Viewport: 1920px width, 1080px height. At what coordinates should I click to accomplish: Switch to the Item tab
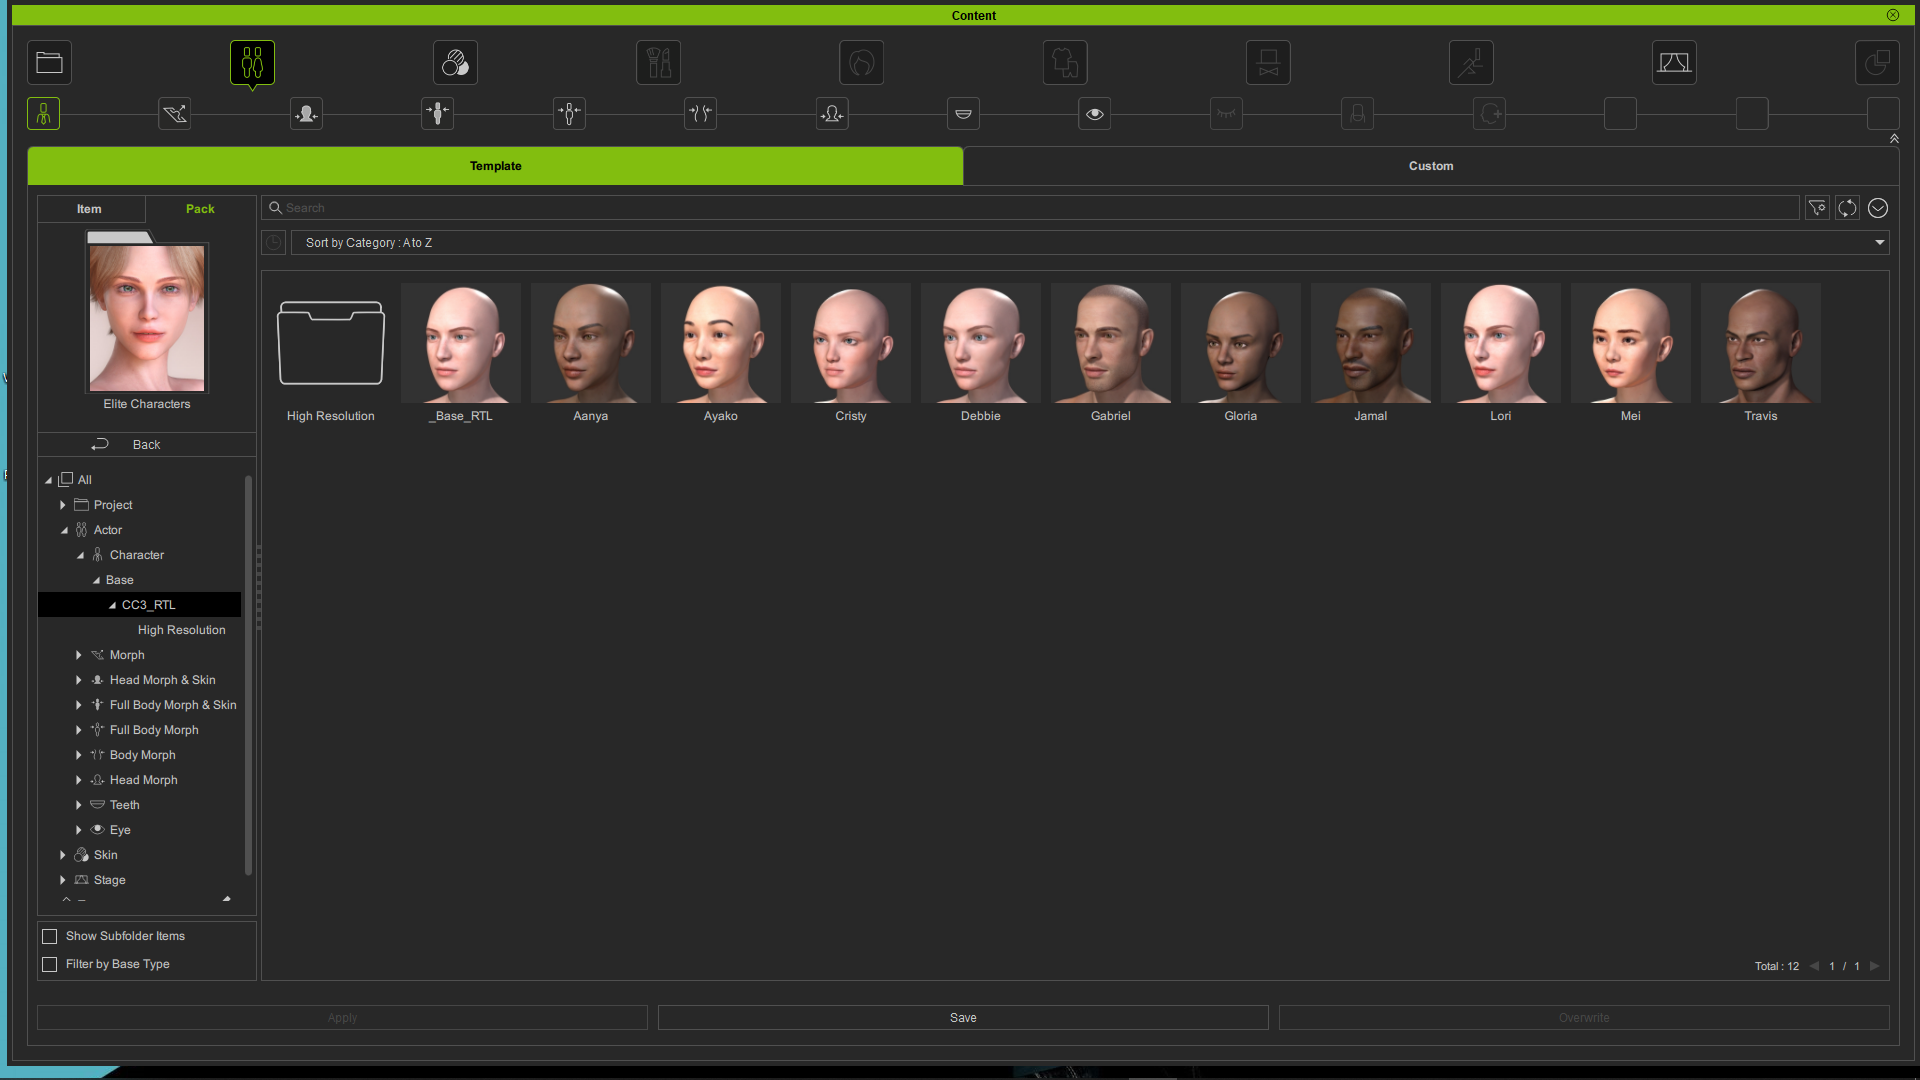click(90, 209)
